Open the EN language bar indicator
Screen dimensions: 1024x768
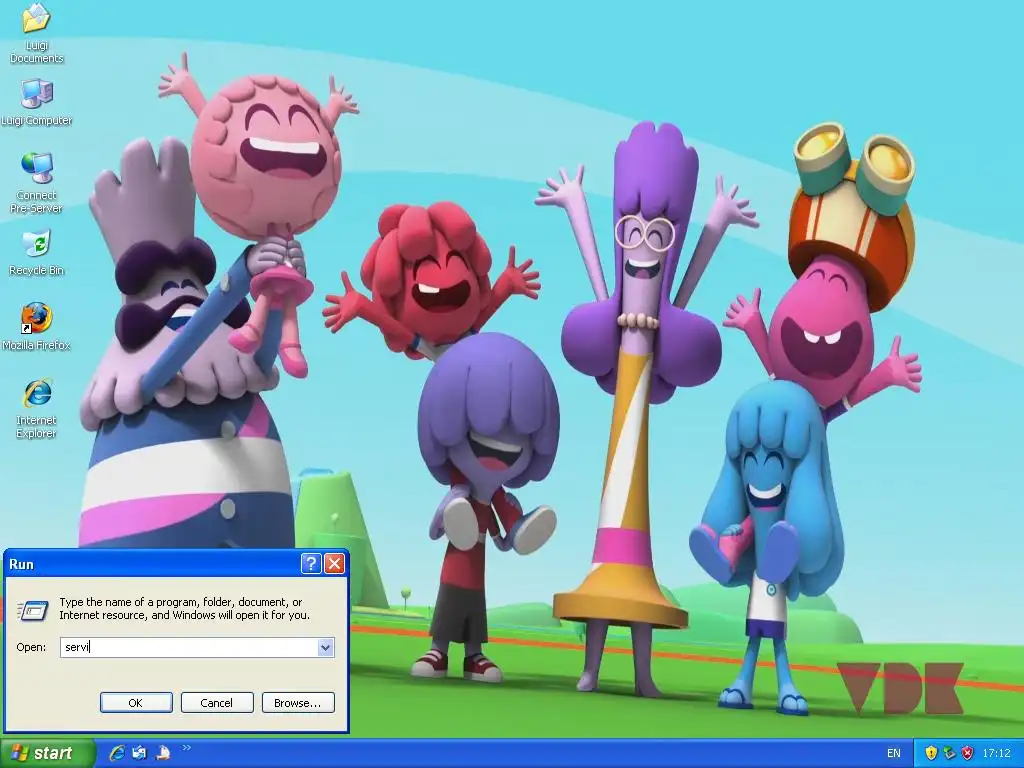pos(894,753)
